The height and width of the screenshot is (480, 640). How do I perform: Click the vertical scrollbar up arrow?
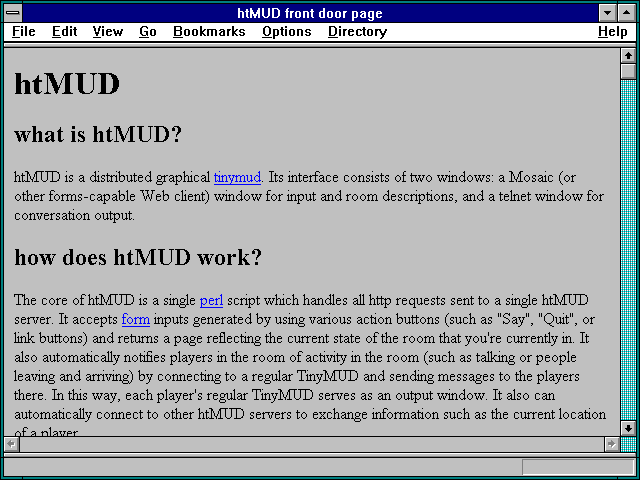(x=628, y=56)
